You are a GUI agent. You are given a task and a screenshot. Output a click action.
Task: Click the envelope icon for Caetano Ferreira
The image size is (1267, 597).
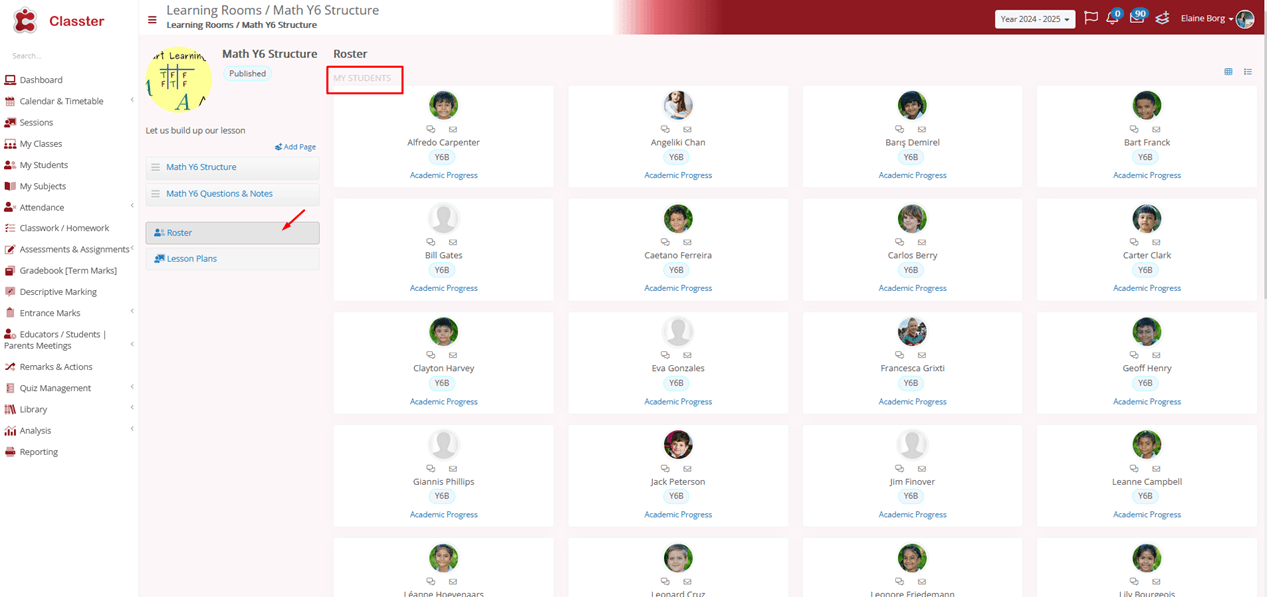coord(687,242)
